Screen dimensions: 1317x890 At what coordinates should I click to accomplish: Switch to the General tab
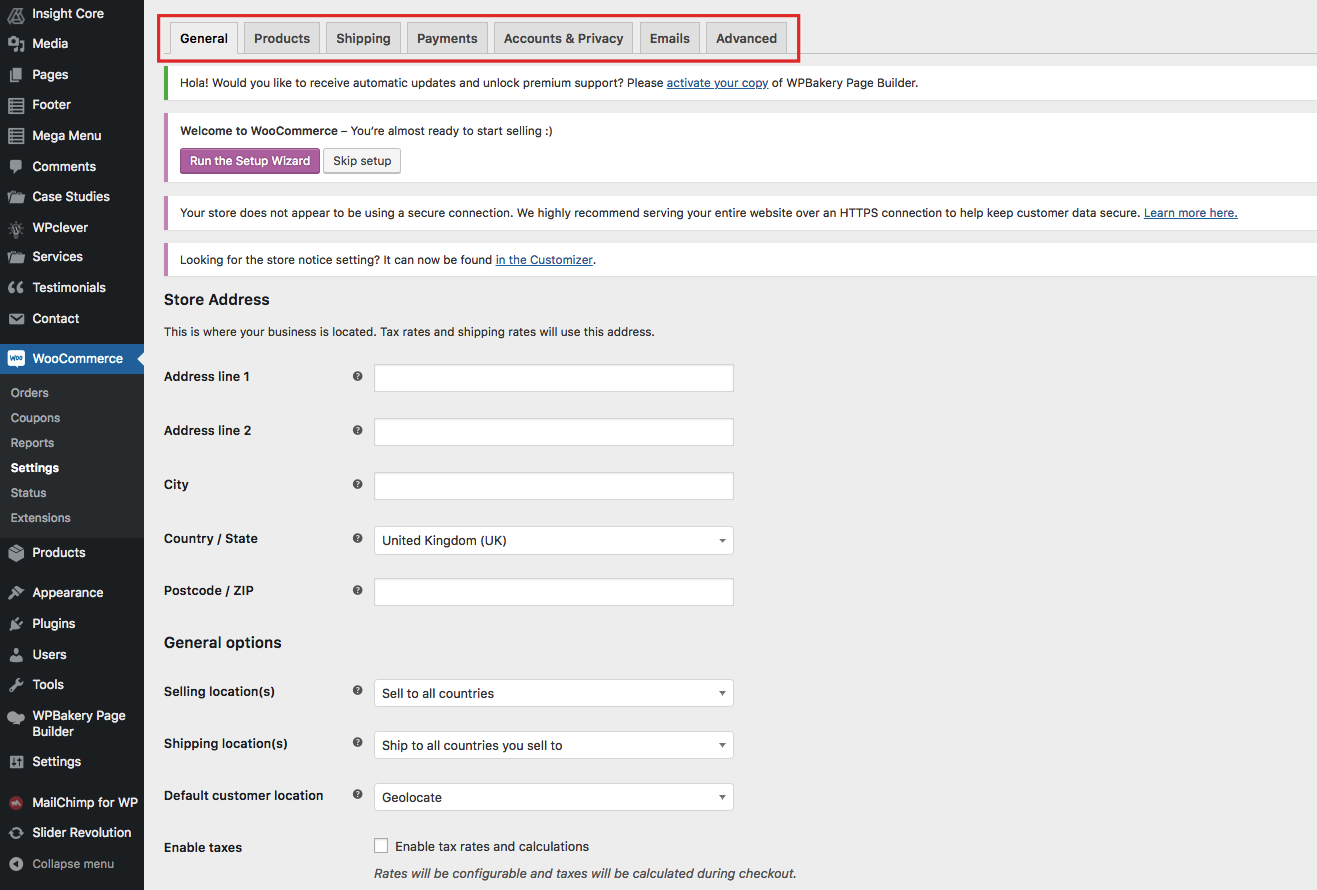204,38
